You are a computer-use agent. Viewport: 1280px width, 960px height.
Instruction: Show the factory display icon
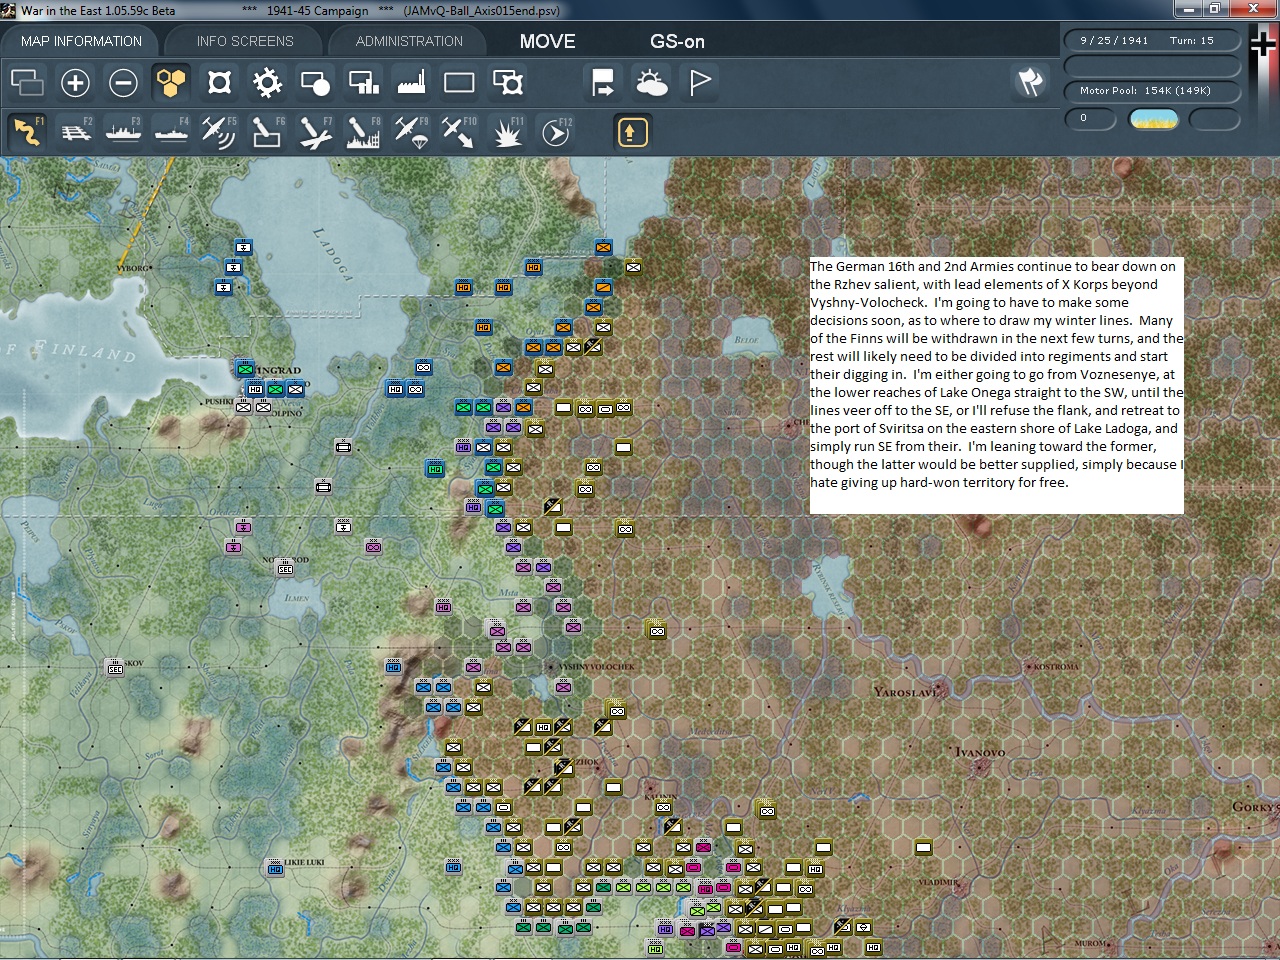(411, 82)
